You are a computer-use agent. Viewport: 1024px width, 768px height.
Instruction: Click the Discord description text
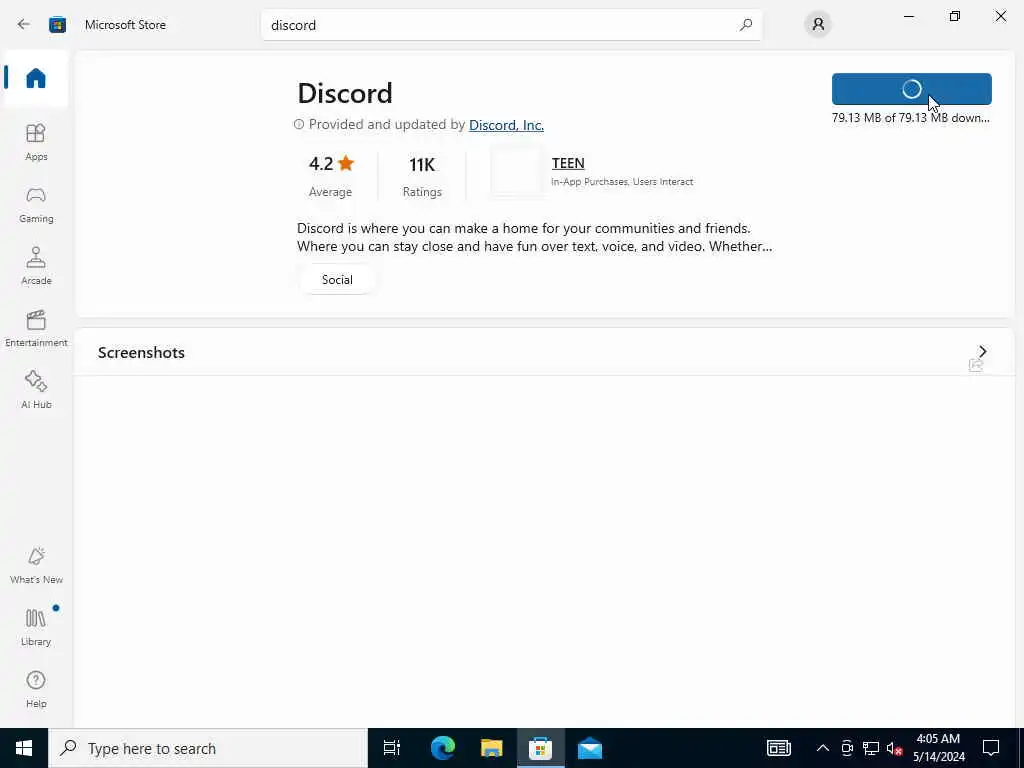(534, 237)
